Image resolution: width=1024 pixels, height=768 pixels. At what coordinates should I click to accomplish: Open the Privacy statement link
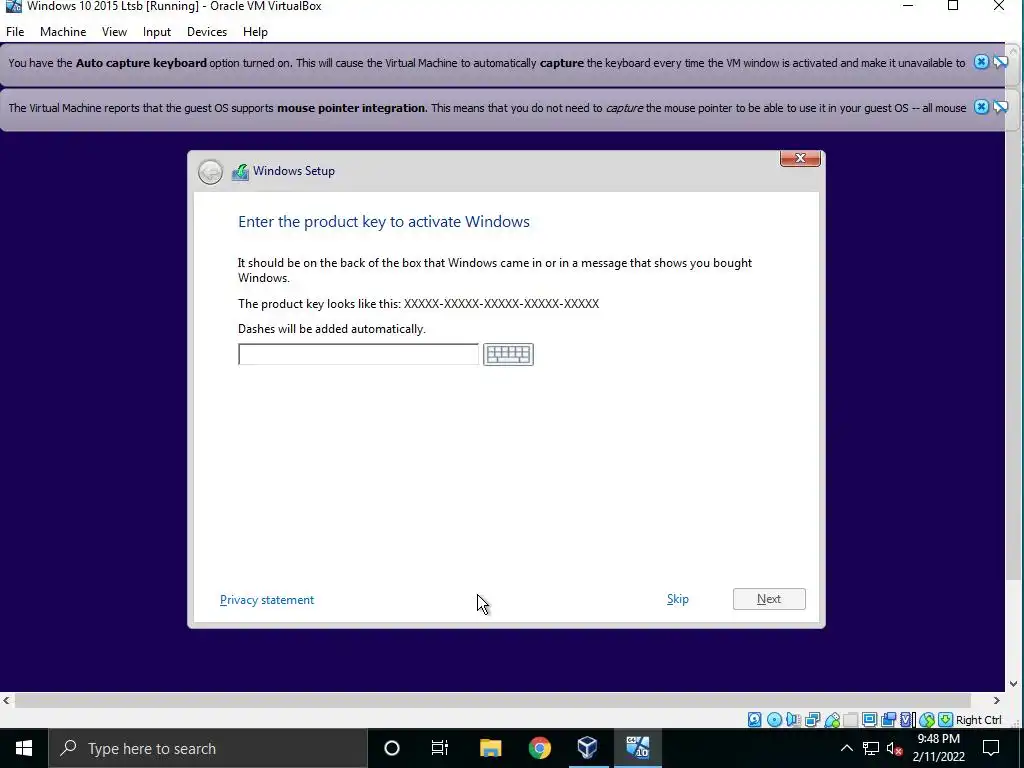point(266,600)
